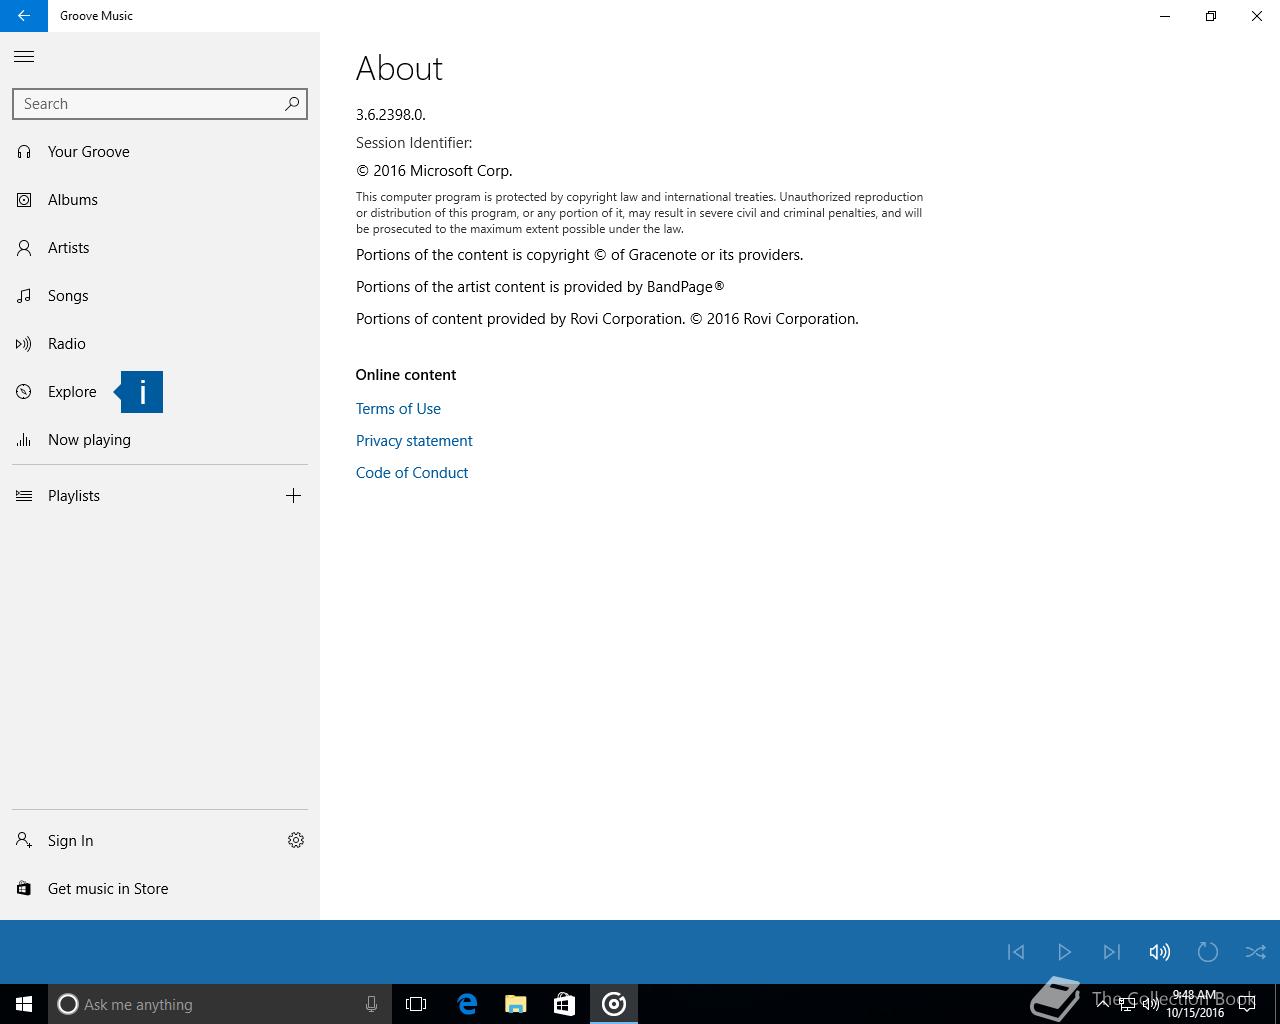Click Get music in Store
Image resolution: width=1280 pixels, height=1024 pixels.
(160, 889)
